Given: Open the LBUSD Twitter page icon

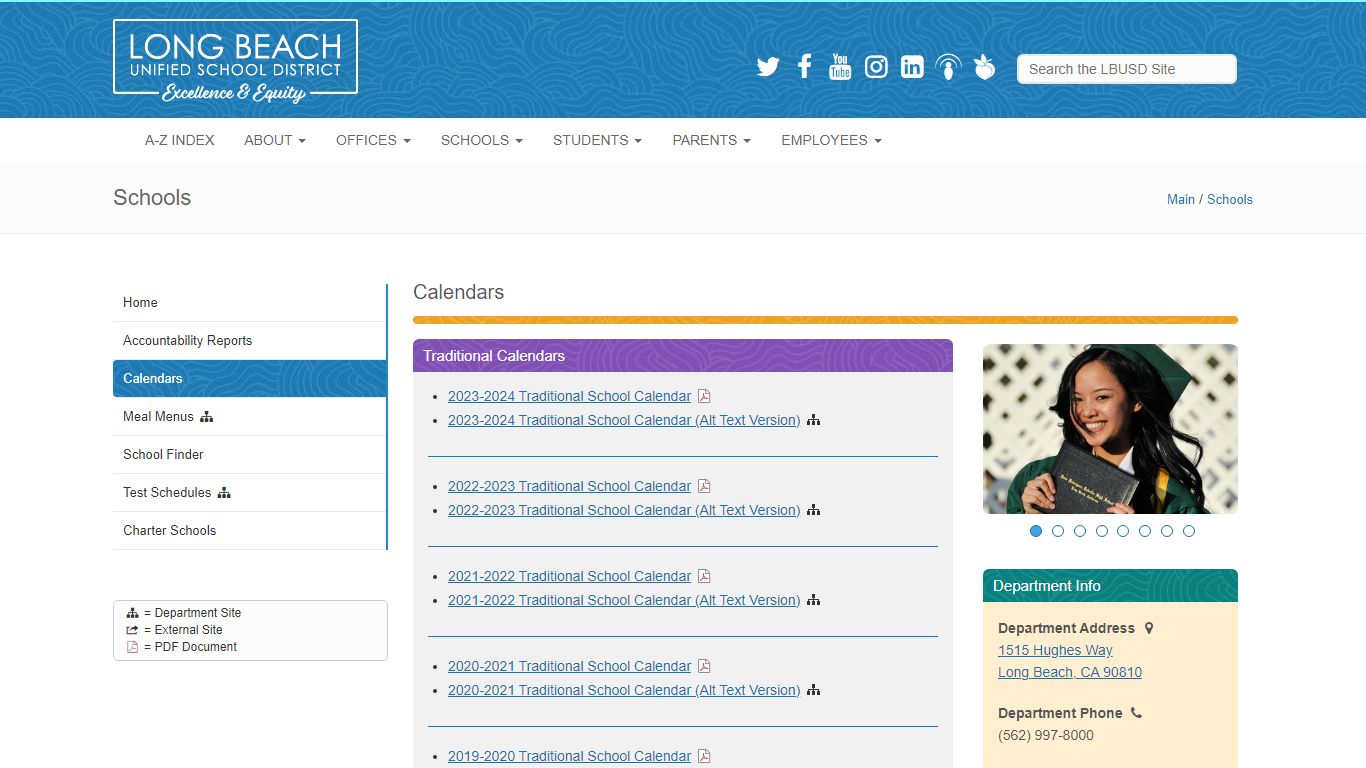Looking at the screenshot, I should (x=768, y=67).
